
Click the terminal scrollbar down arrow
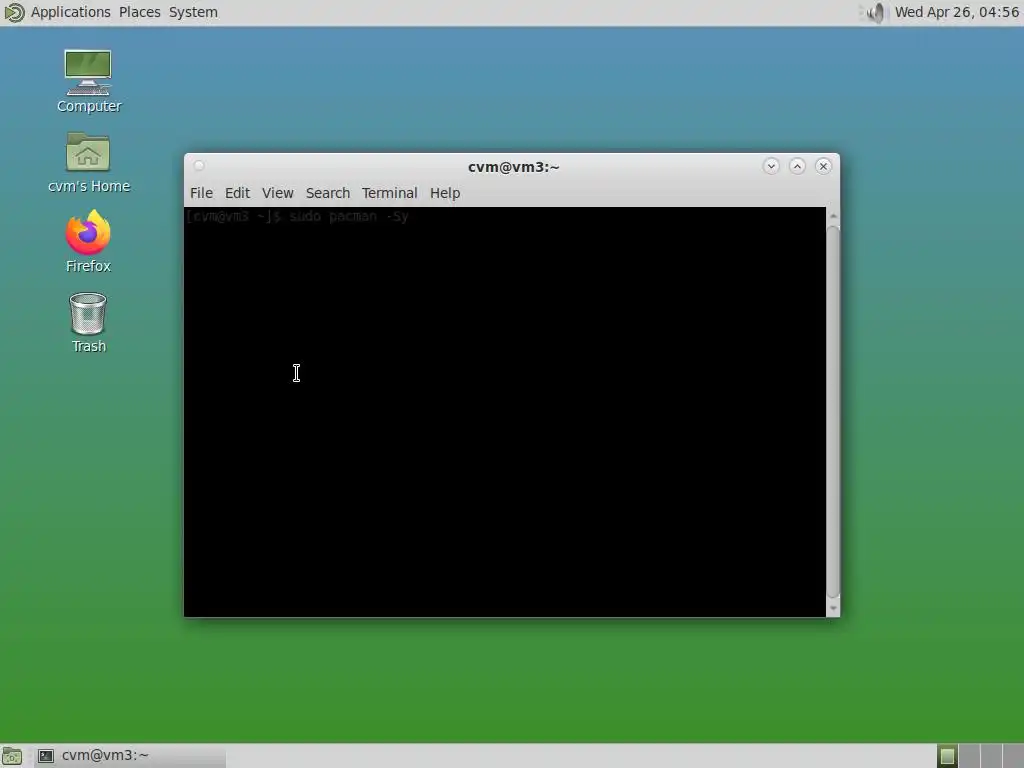pos(833,609)
